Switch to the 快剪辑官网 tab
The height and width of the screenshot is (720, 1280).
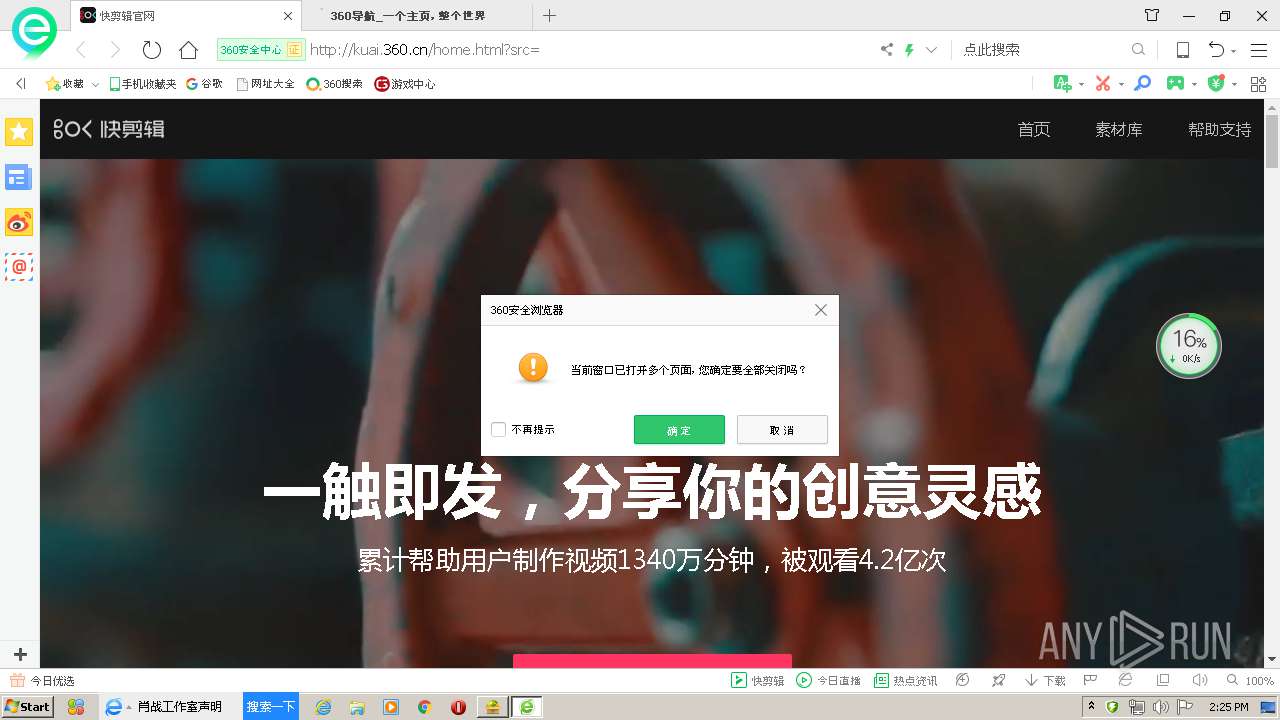point(186,15)
